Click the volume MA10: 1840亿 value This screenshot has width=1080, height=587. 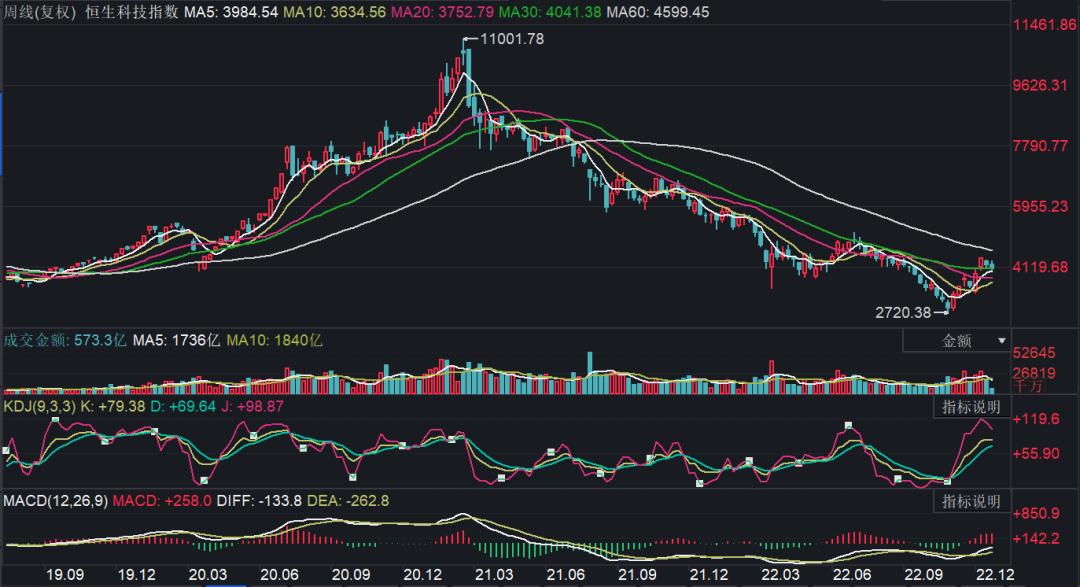[274, 340]
